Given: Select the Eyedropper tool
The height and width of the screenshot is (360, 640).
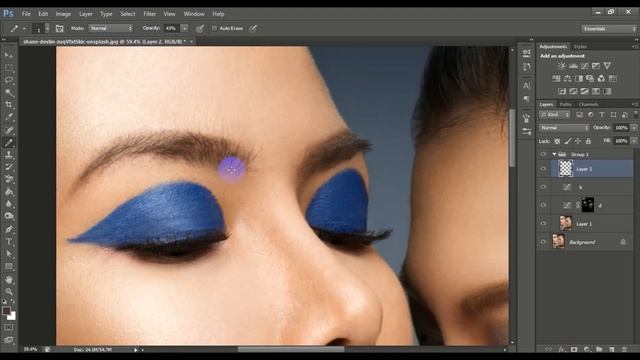Looking at the screenshot, I should coord(9,117).
